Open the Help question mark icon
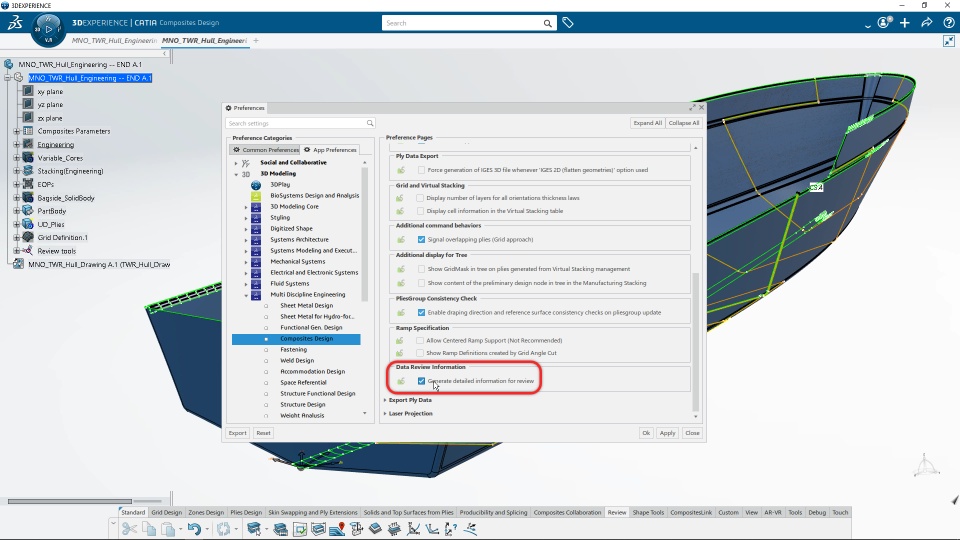Screen dimensions: 960x540 click(948, 23)
